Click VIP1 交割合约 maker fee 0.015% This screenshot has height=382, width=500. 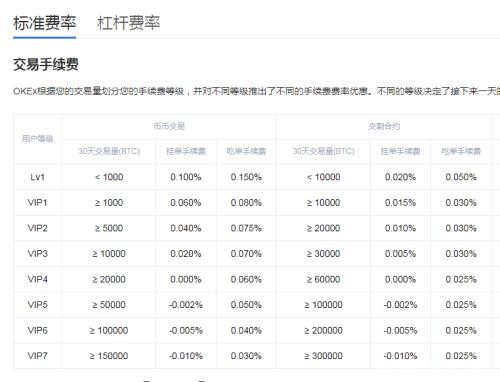pyautogui.click(x=400, y=203)
